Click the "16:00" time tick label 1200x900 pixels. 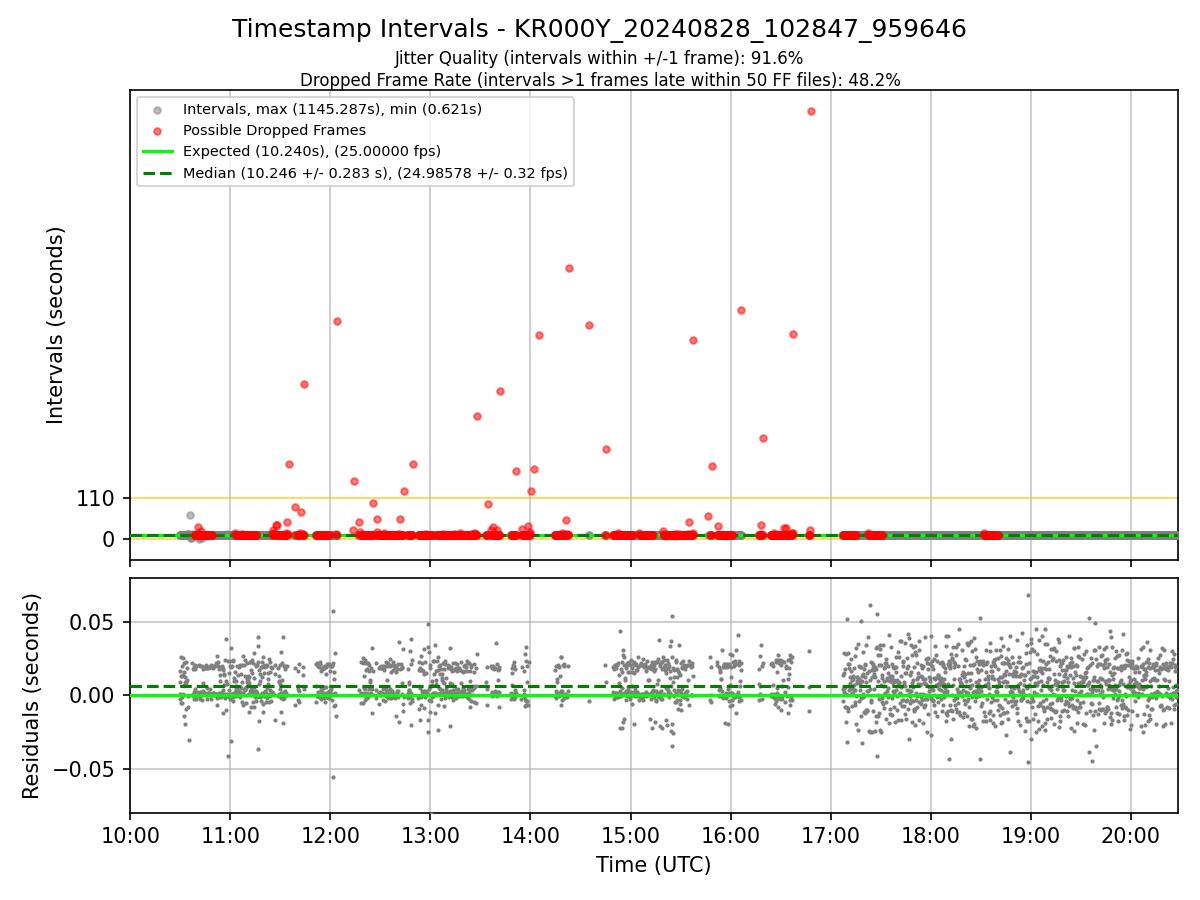731,835
